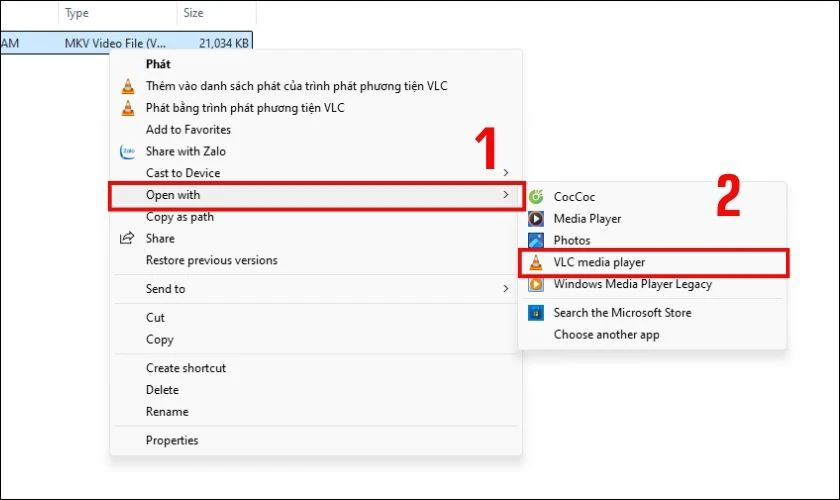The height and width of the screenshot is (500, 840).
Task: Select Open with menu entry
Action: click(316, 195)
